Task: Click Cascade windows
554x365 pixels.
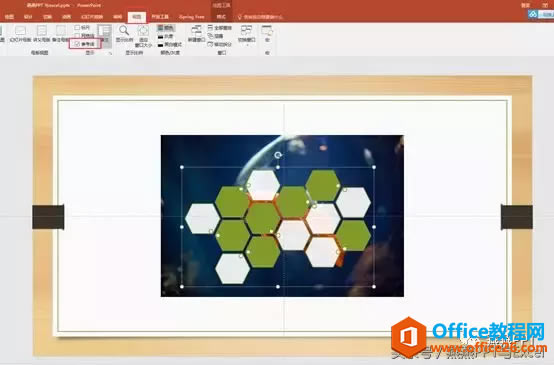Action: click(216, 36)
